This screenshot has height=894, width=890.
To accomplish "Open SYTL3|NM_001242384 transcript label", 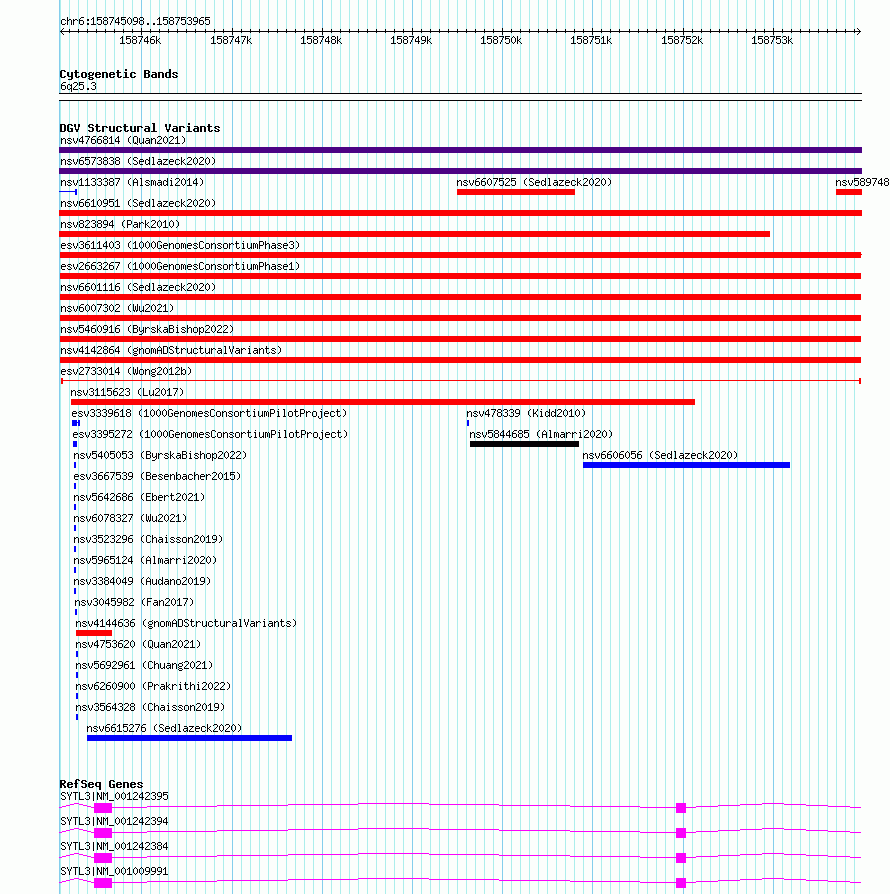I will [x=114, y=847].
